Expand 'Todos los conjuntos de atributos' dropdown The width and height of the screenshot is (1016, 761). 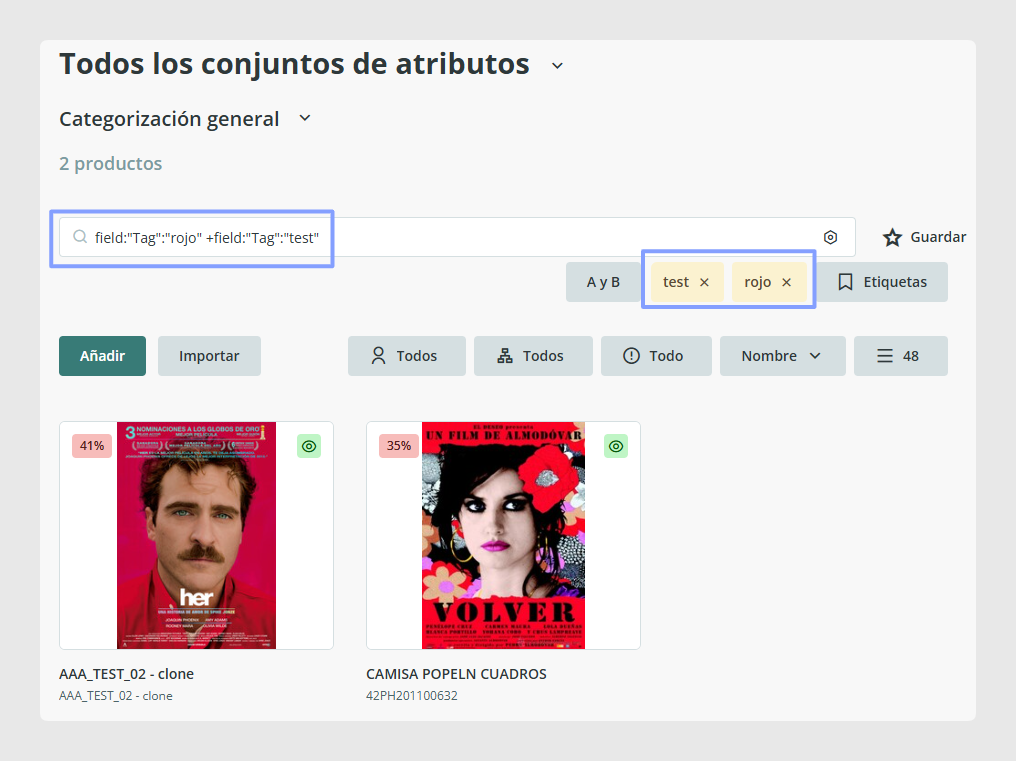pyautogui.click(x=557, y=65)
